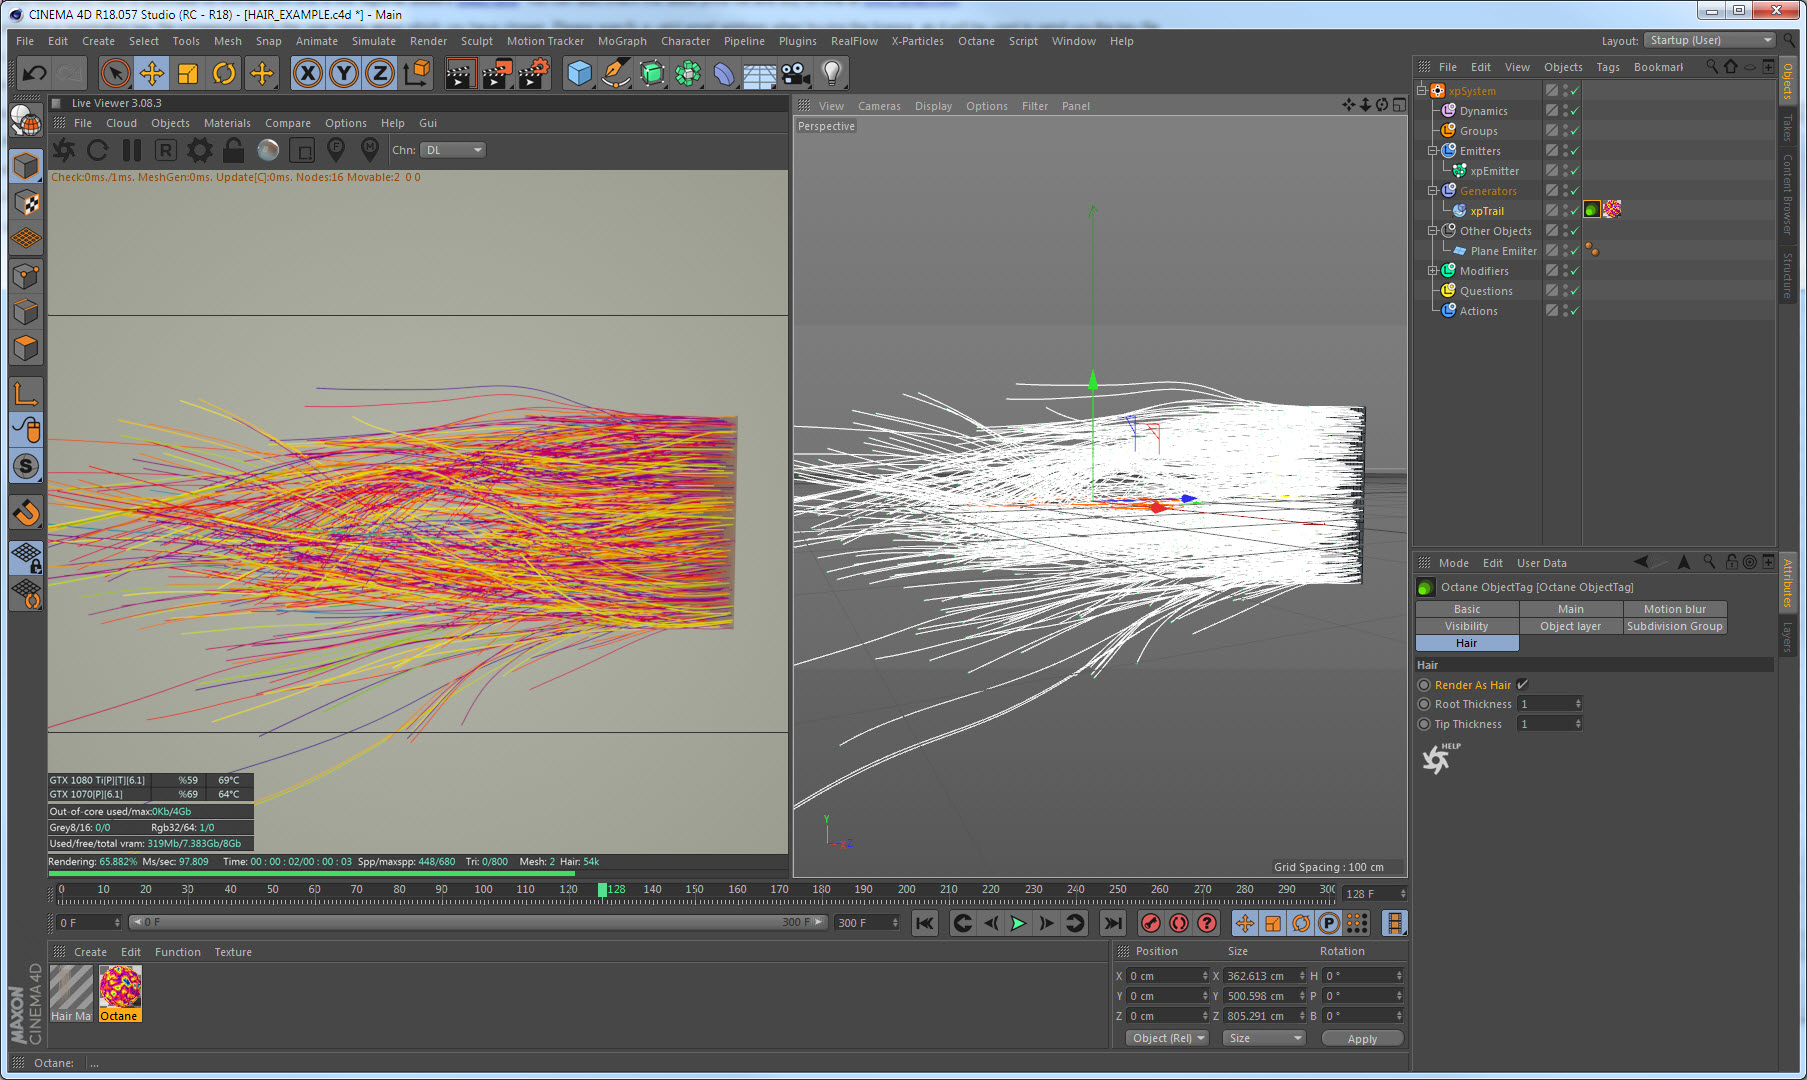Viewport: 1807px width, 1080px height.
Task: Open the X-Particles menu
Action: [917, 41]
